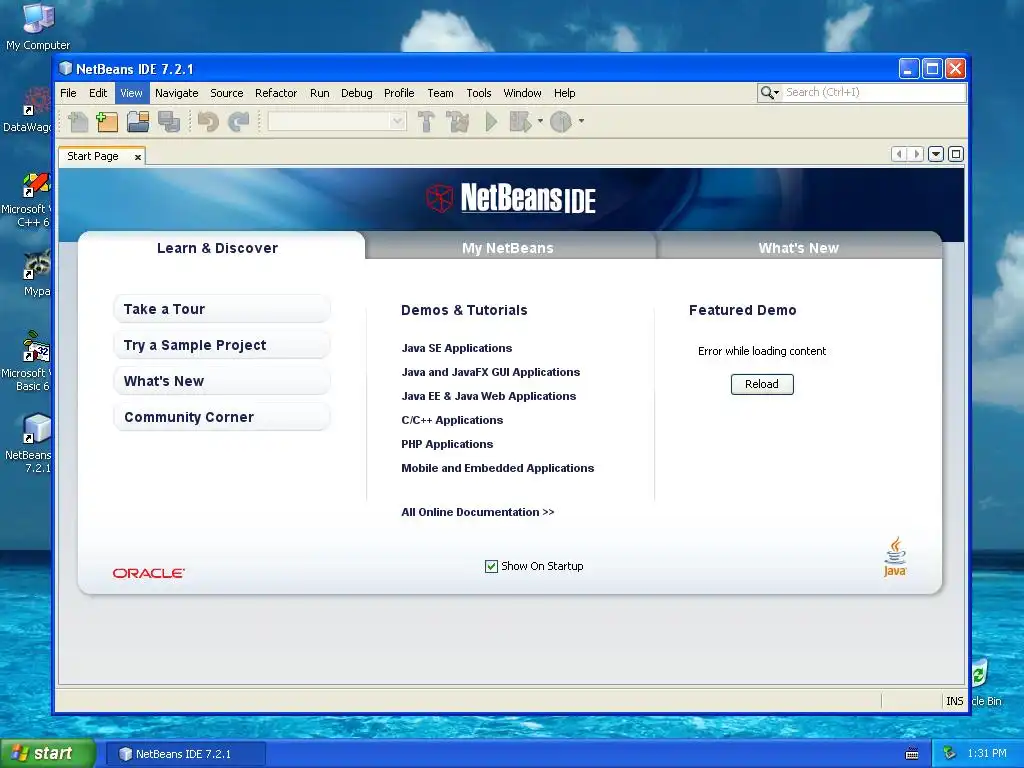Open the project configuration combo box
The image size is (1024, 768).
(x=337, y=121)
